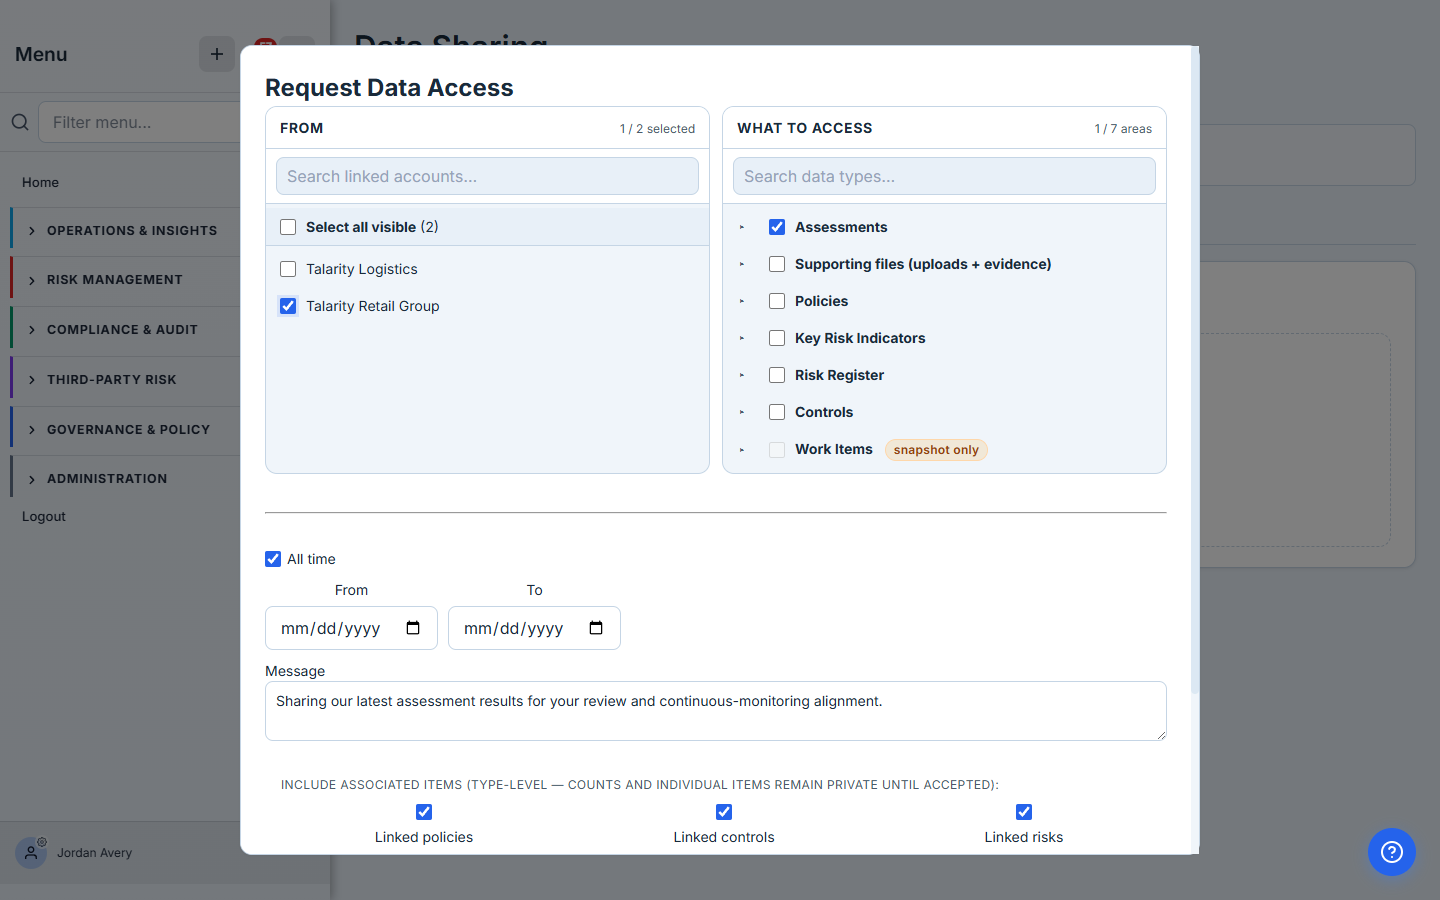Expand the Policies row arrow
This screenshot has height=900, width=1440.
[742, 301]
